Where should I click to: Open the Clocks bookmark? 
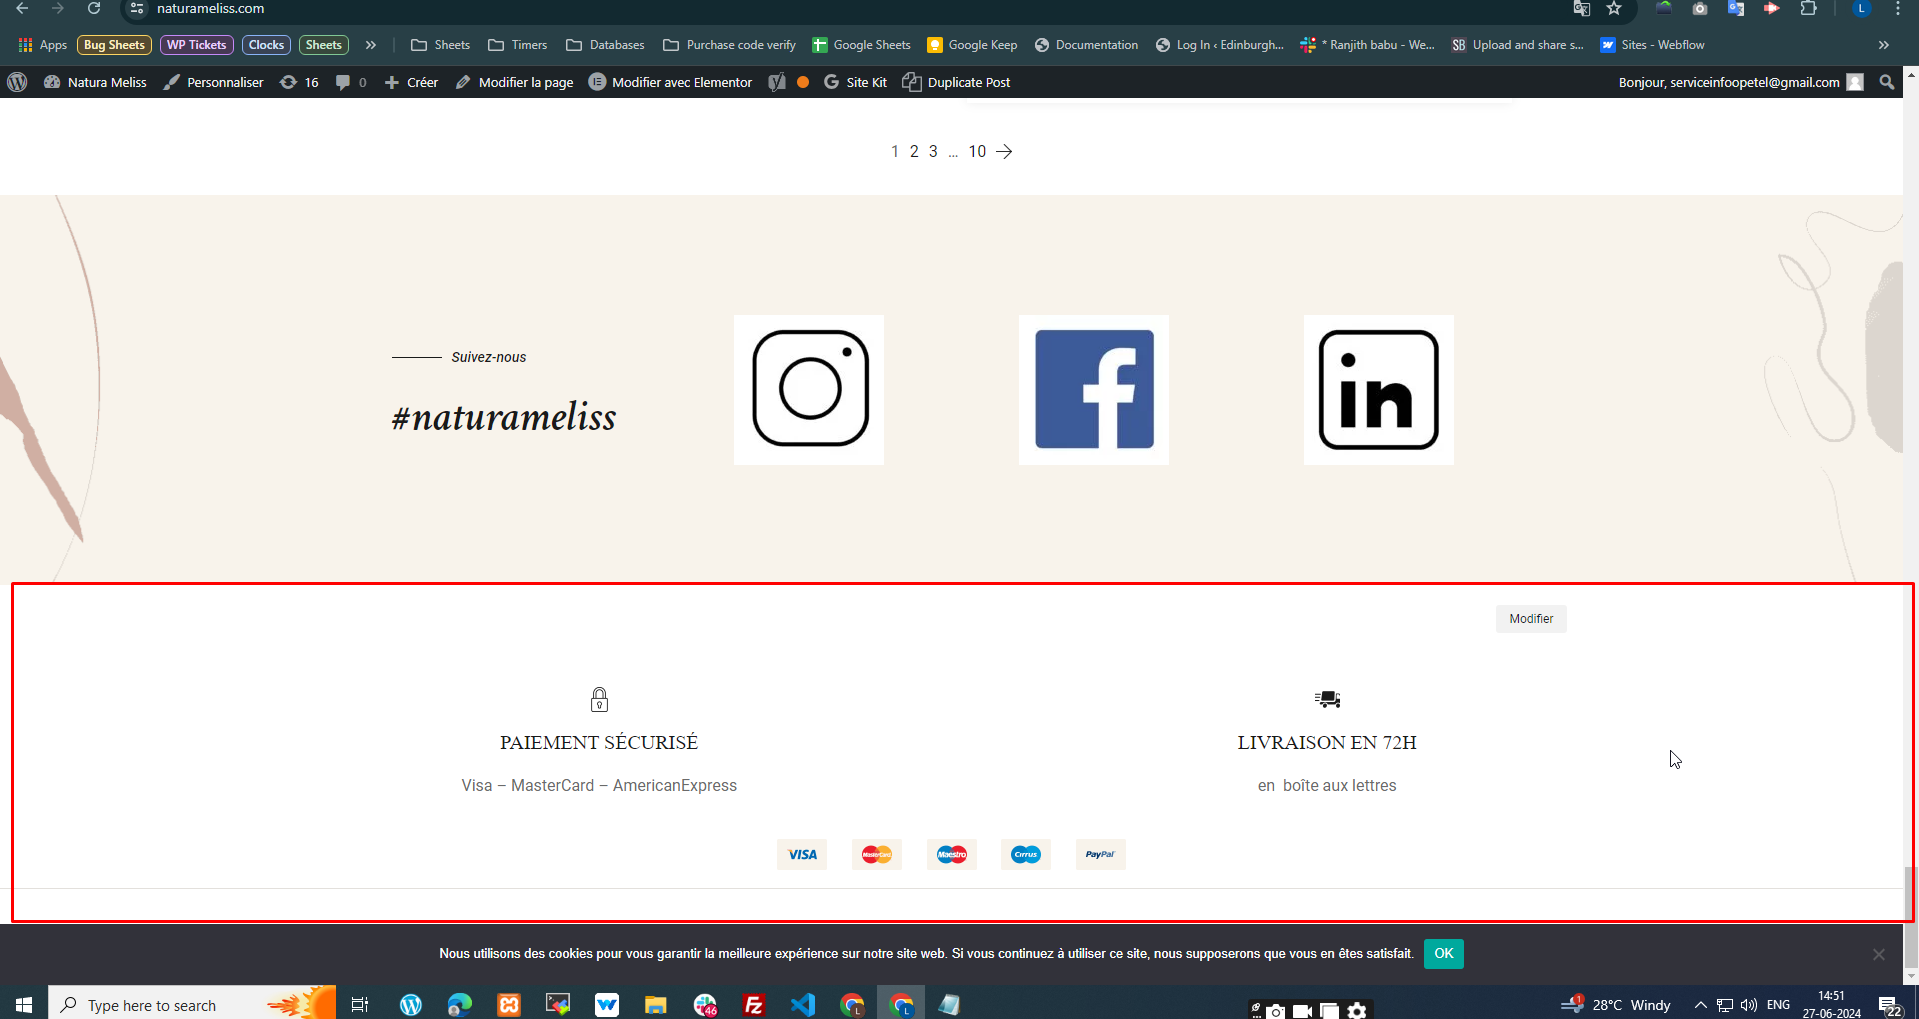click(x=266, y=45)
